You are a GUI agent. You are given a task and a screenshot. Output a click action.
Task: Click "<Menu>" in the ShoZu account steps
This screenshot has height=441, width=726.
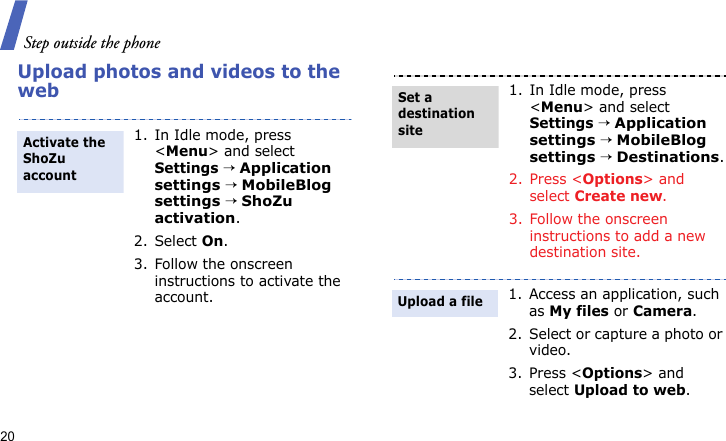(181, 152)
